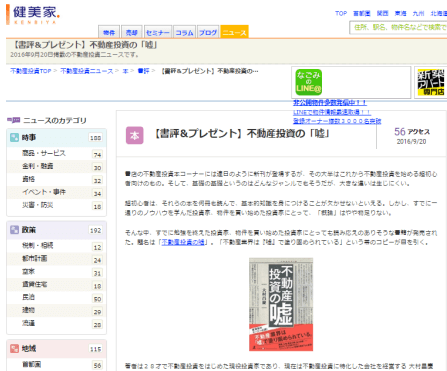Image resolution: width=447 pixels, height=371 pixels.
Task: Open the 非公開物件多数発信中 link
Action: pos(330,102)
